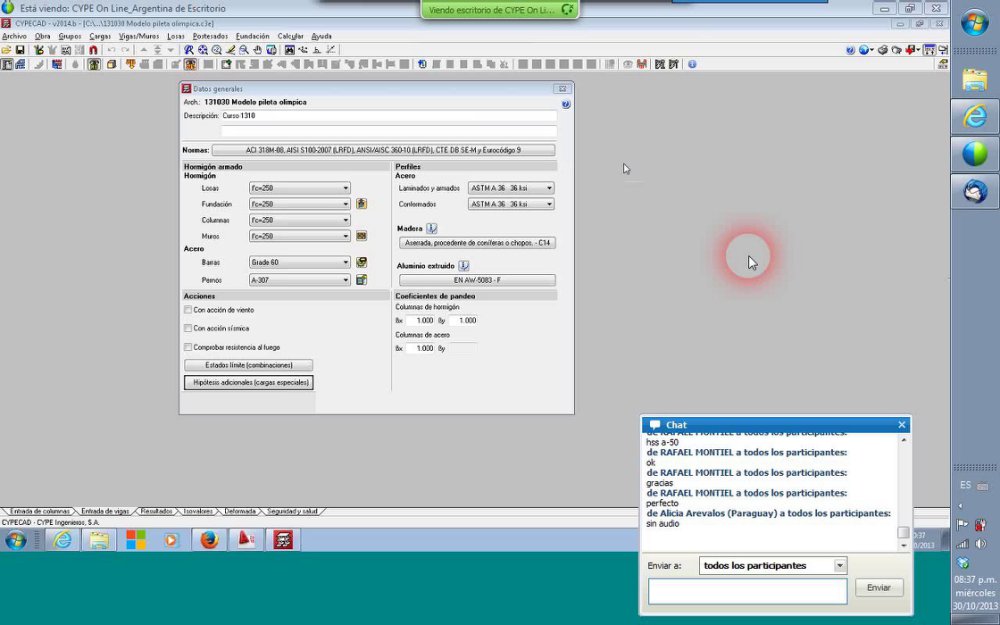Viewport: 1000px width, 625px height.
Task: Open the Fundación concrete dropdown
Action: point(300,204)
